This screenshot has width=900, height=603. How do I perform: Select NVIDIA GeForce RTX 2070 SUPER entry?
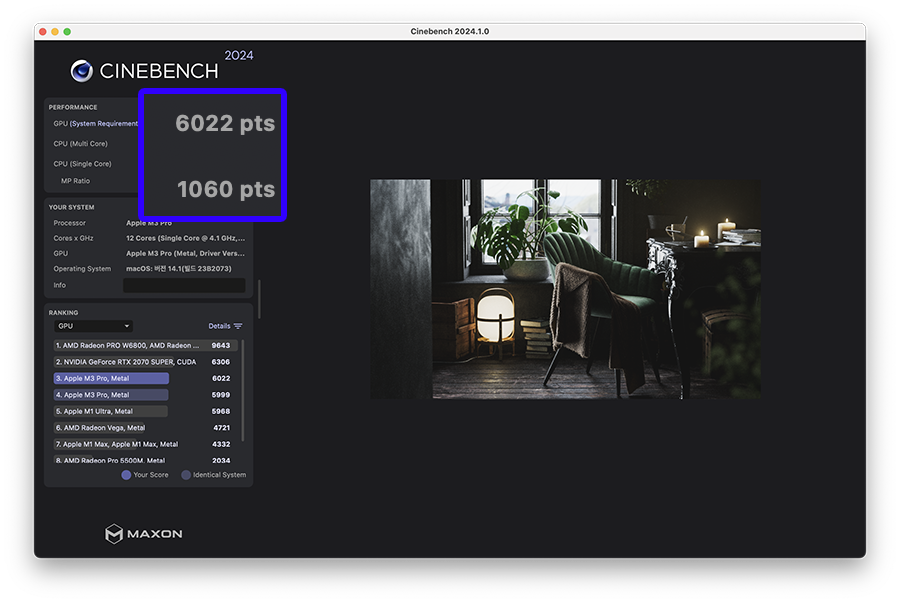click(x=145, y=362)
